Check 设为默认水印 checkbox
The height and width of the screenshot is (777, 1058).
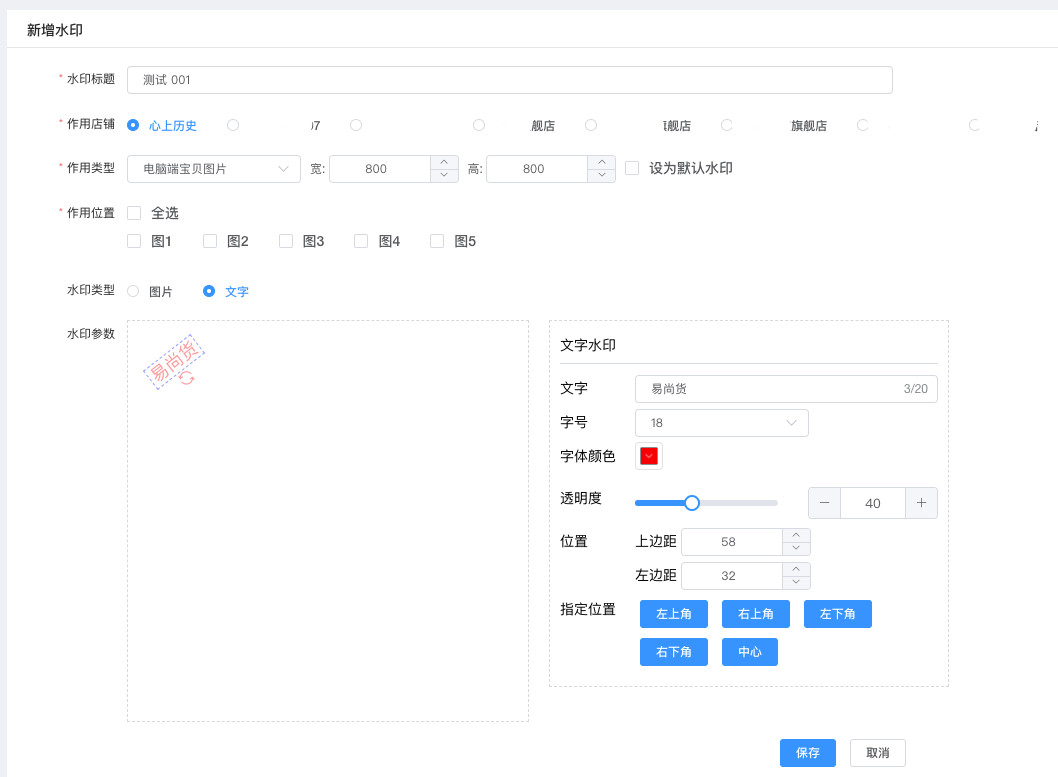point(632,168)
